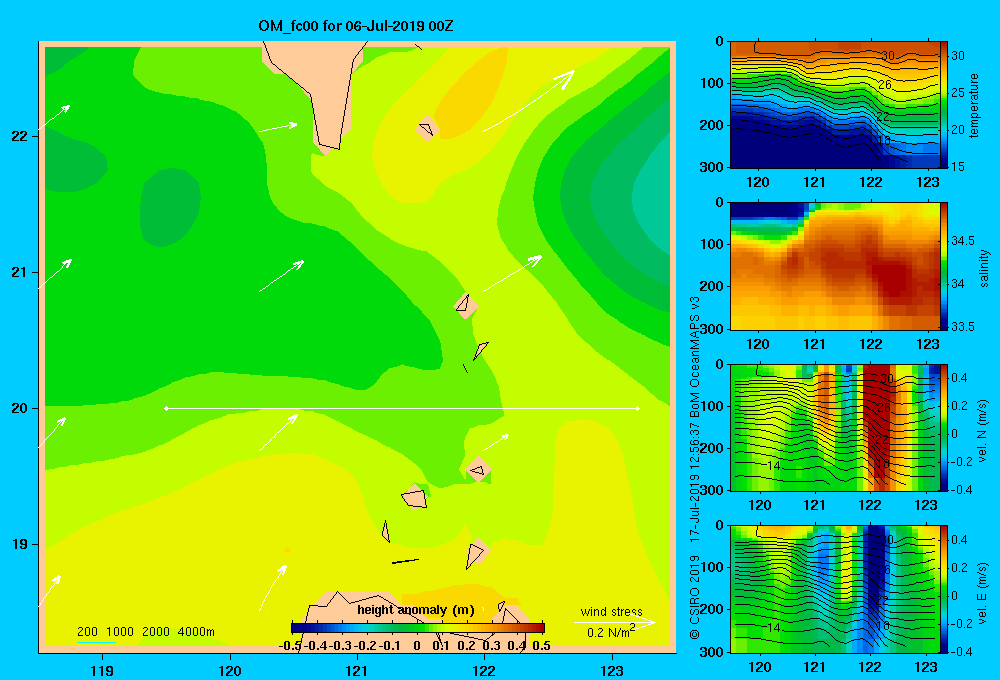The image size is (1000, 680).
Task: Select latitude label 20 on main map axis
Action: click(x=19, y=408)
